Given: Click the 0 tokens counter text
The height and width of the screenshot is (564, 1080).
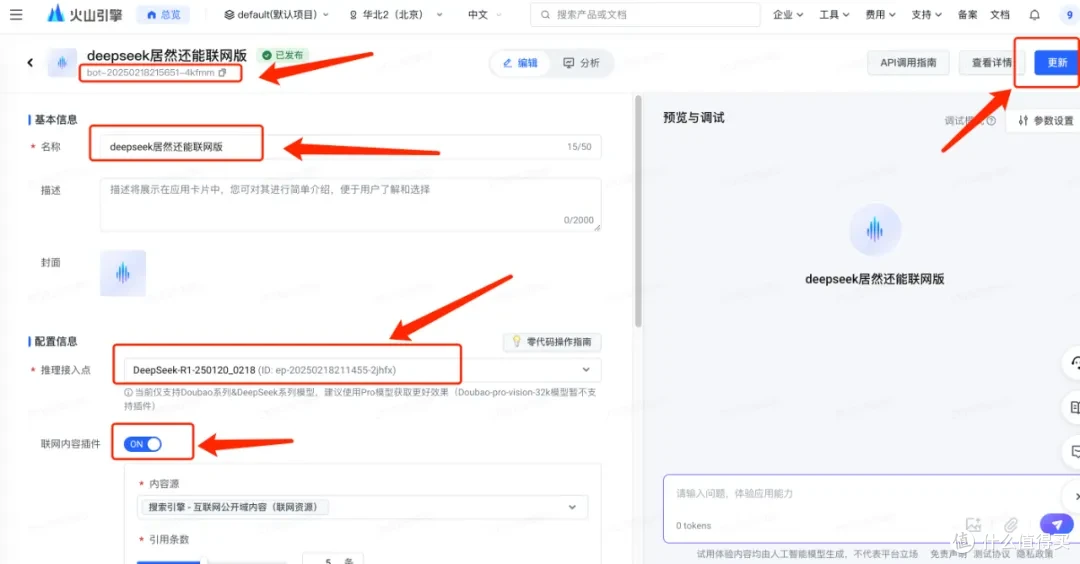Looking at the screenshot, I should pos(694,525).
